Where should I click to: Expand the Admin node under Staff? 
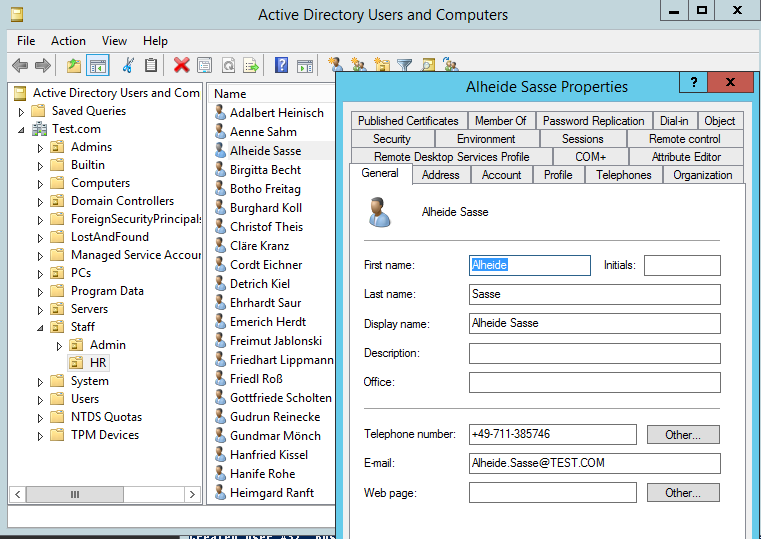59,346
